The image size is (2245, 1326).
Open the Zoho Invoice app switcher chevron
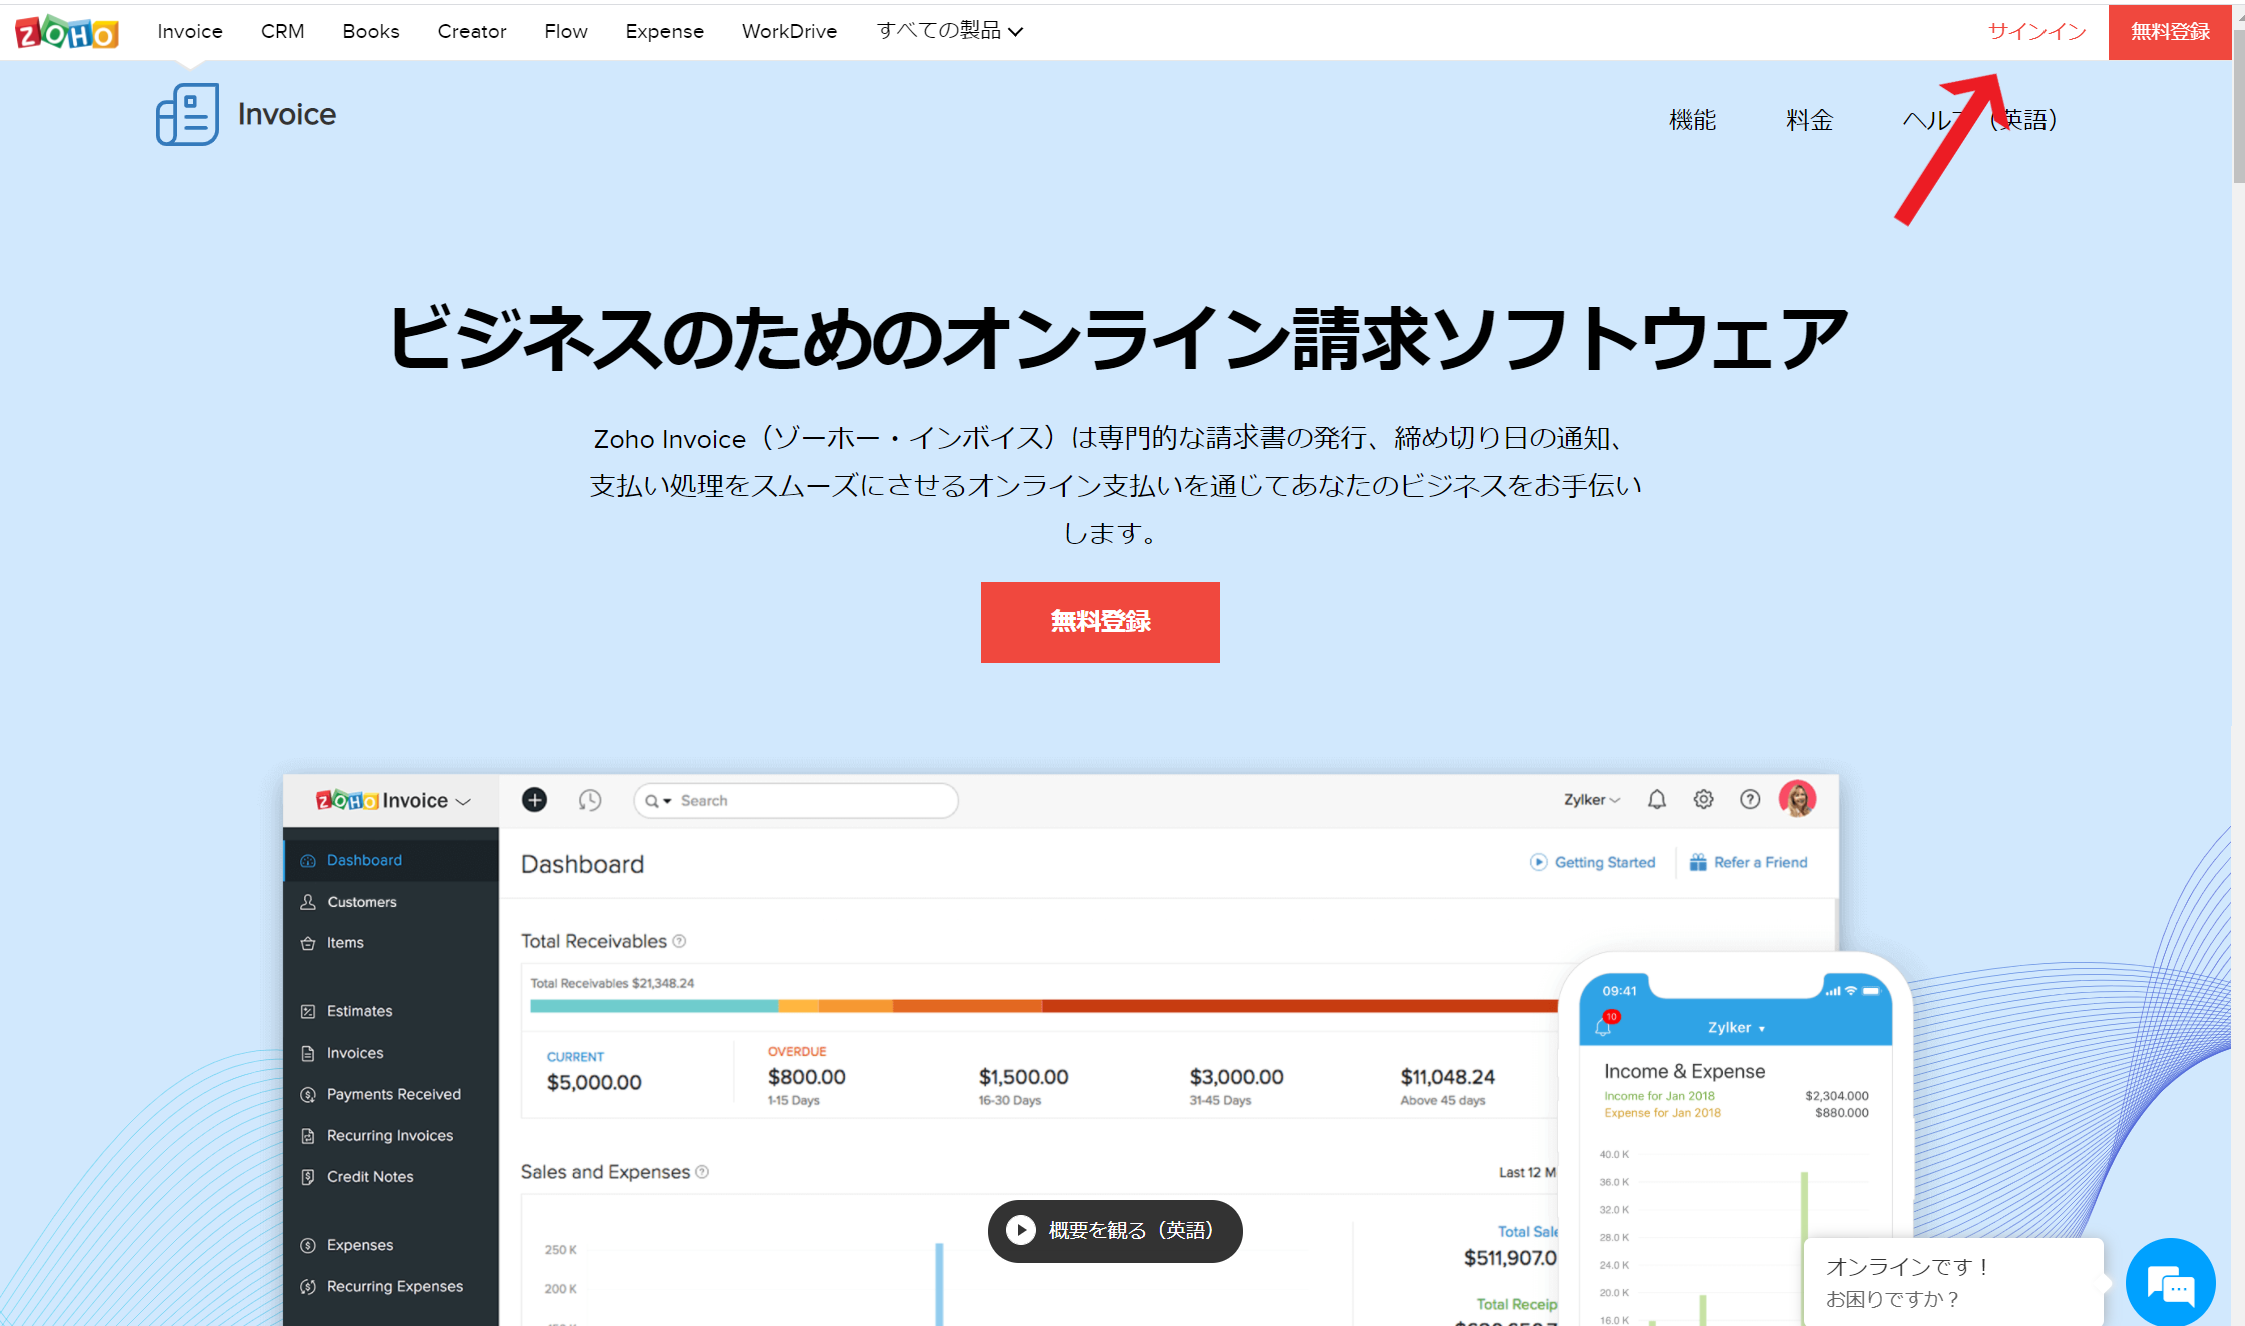point(463,802)
